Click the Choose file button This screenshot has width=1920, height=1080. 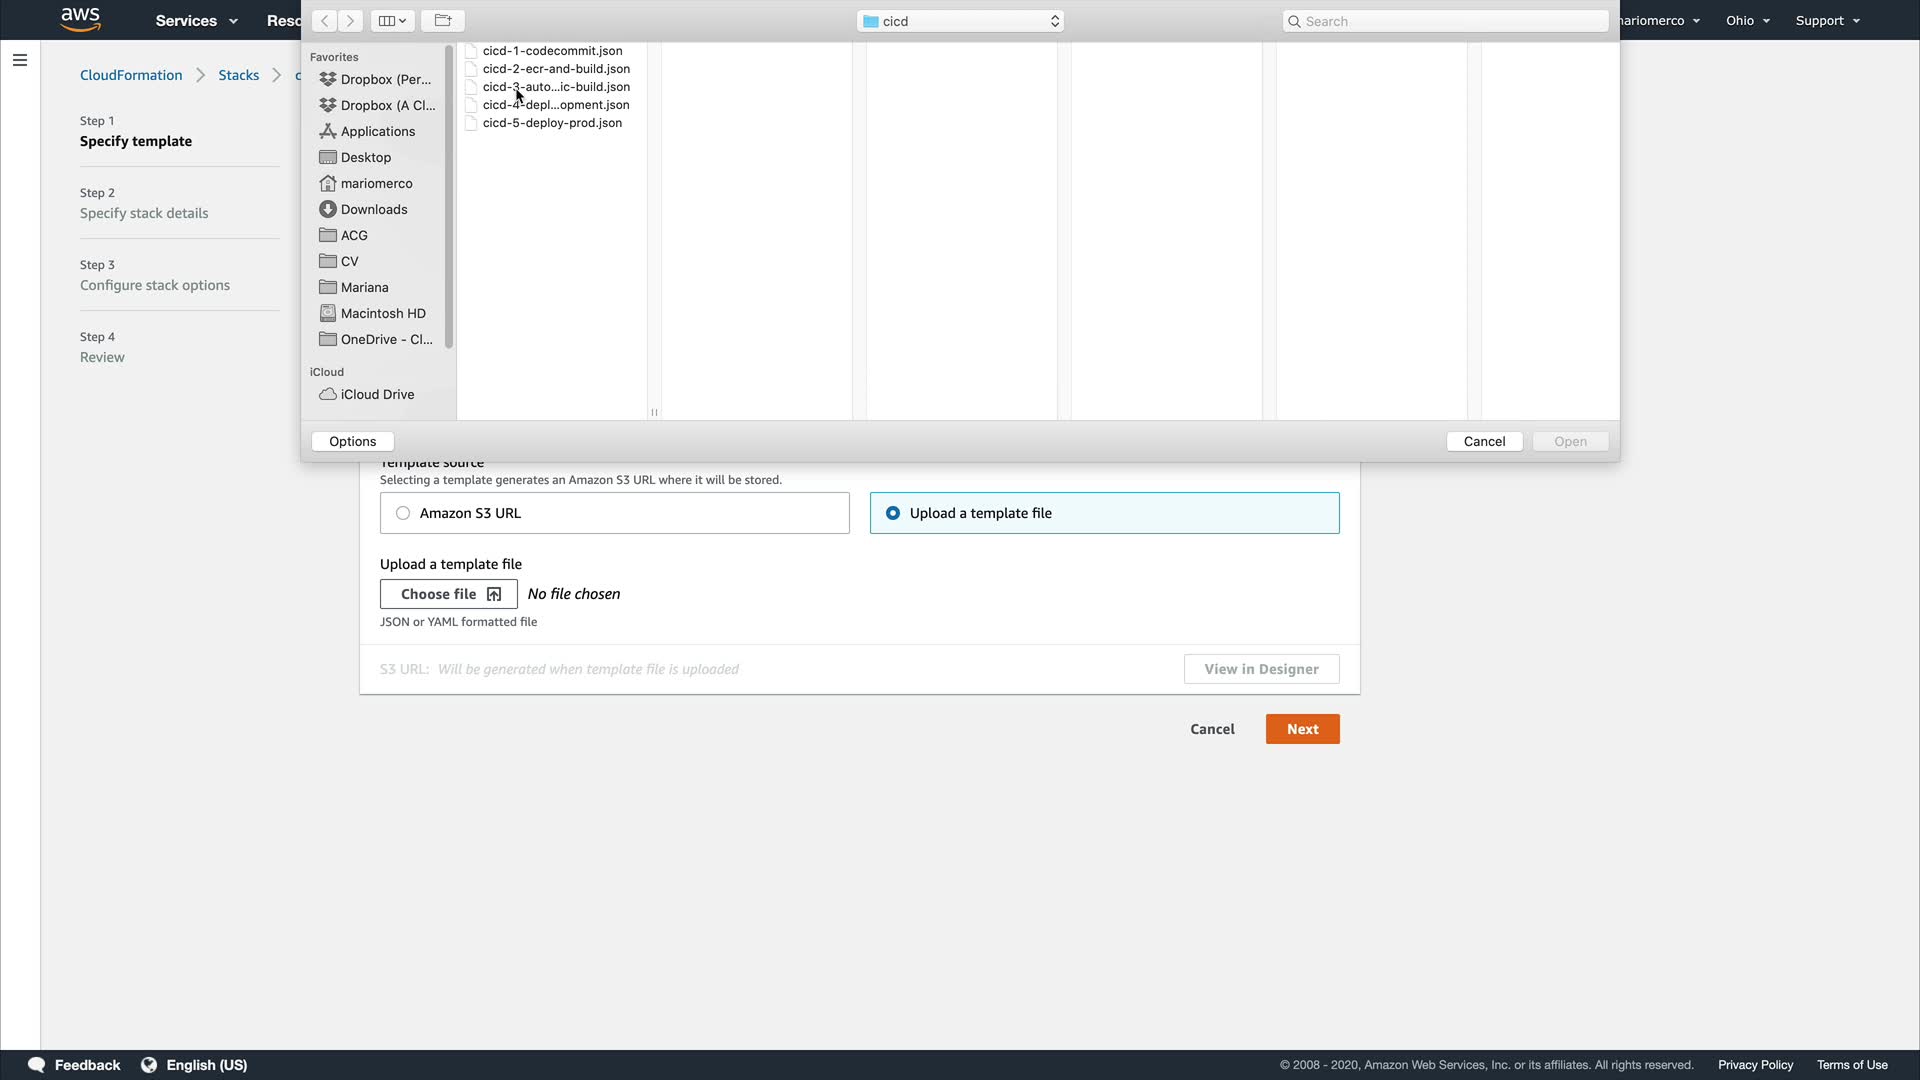tap(449, 594)
